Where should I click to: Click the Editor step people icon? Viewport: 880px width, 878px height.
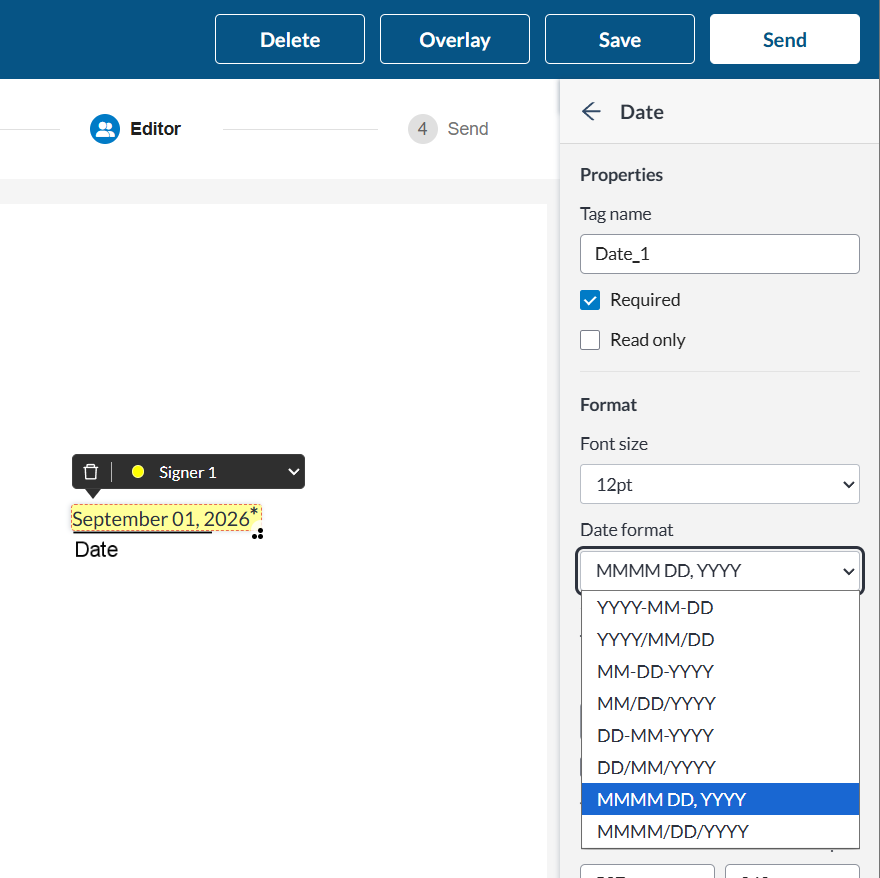point(105,129)
